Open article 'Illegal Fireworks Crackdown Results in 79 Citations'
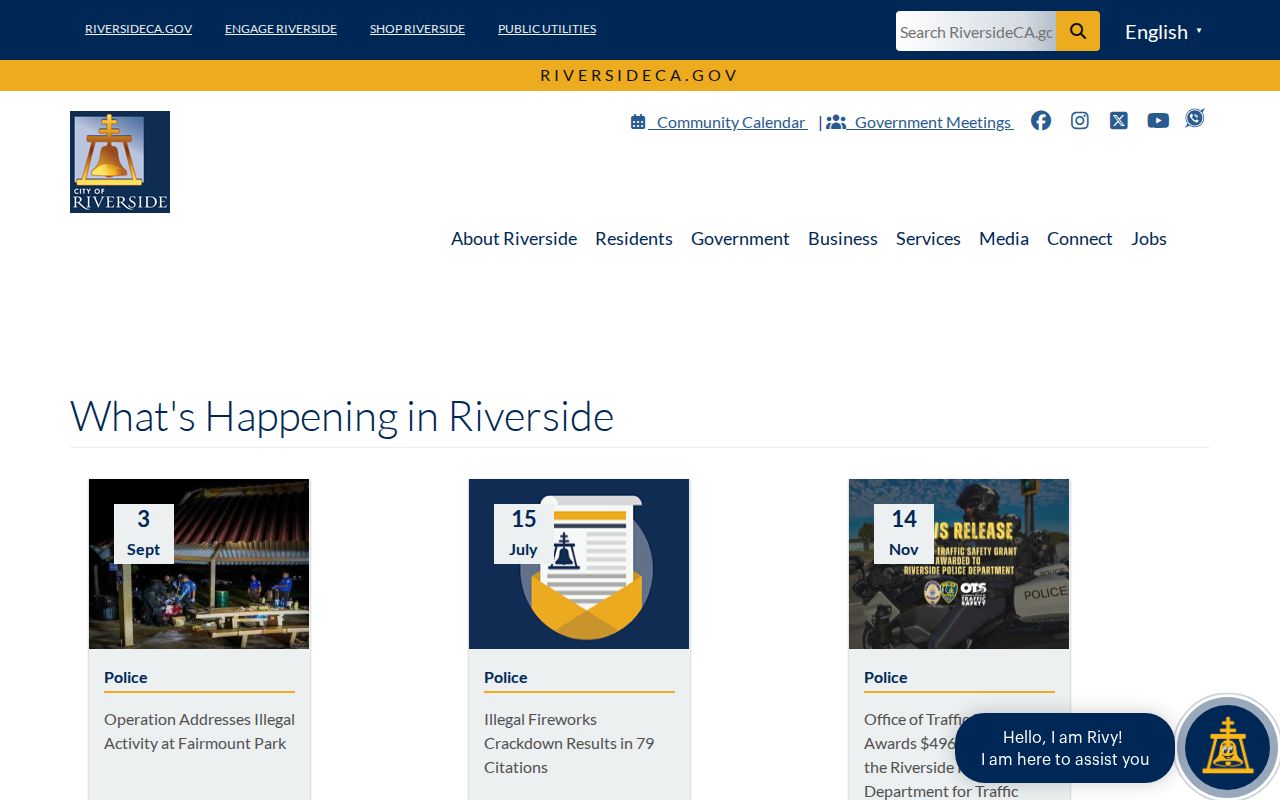The width and height of the screenshot is (1280, 800). point(569,743)
